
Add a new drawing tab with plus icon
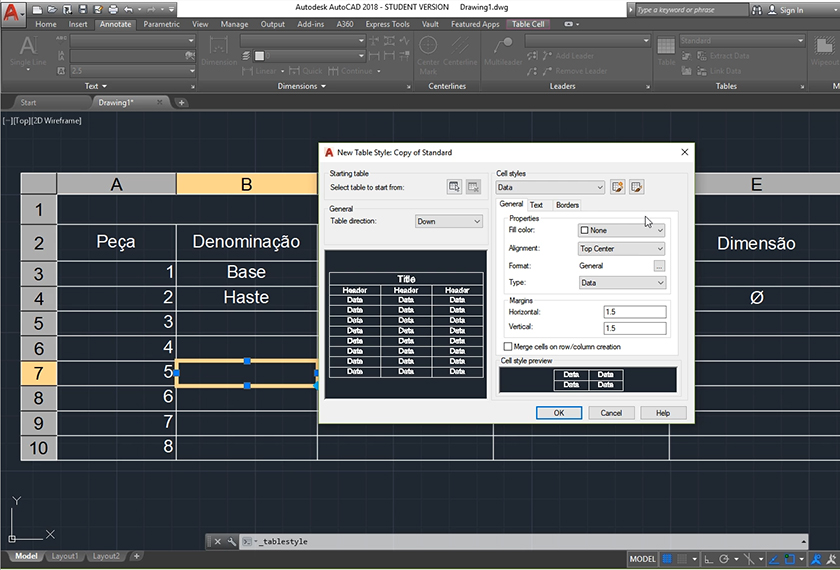(x=181, y=102)
